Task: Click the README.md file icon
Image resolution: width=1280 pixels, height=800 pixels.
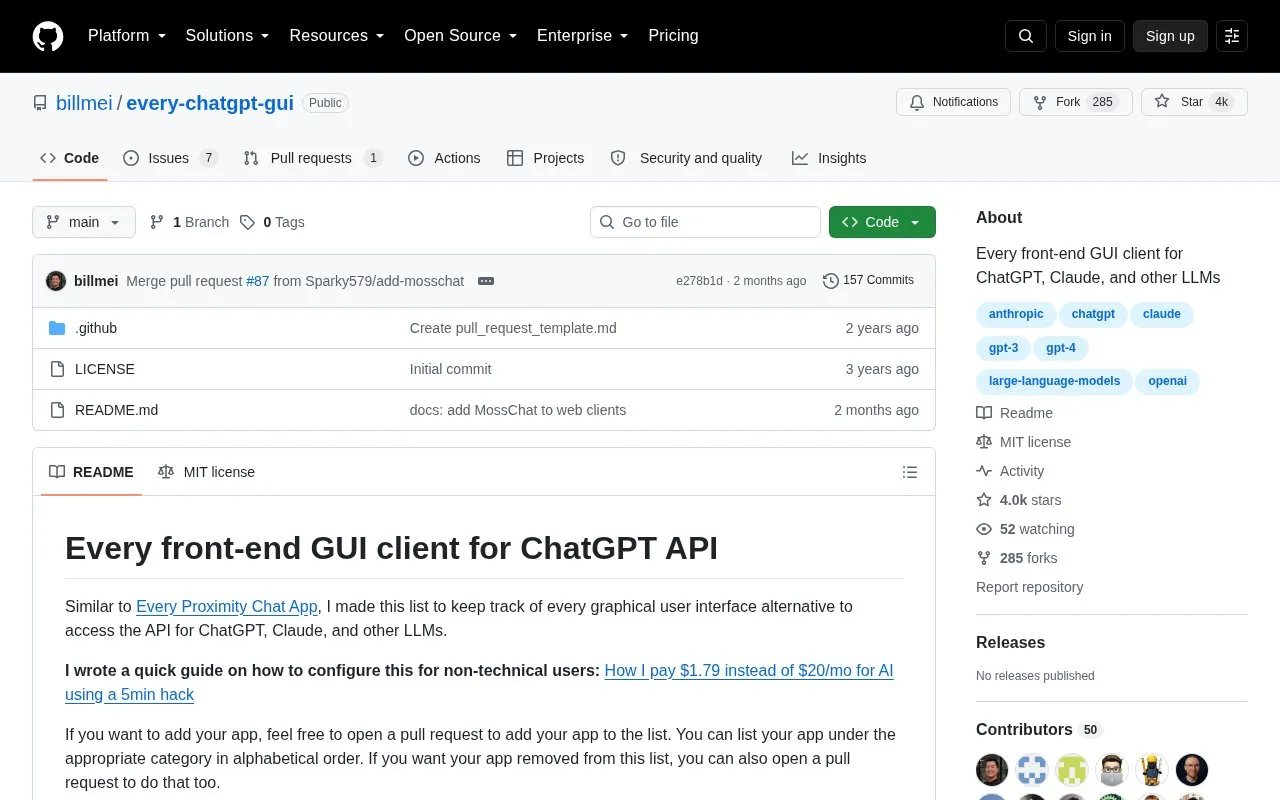Action: (x=57, y=410)
